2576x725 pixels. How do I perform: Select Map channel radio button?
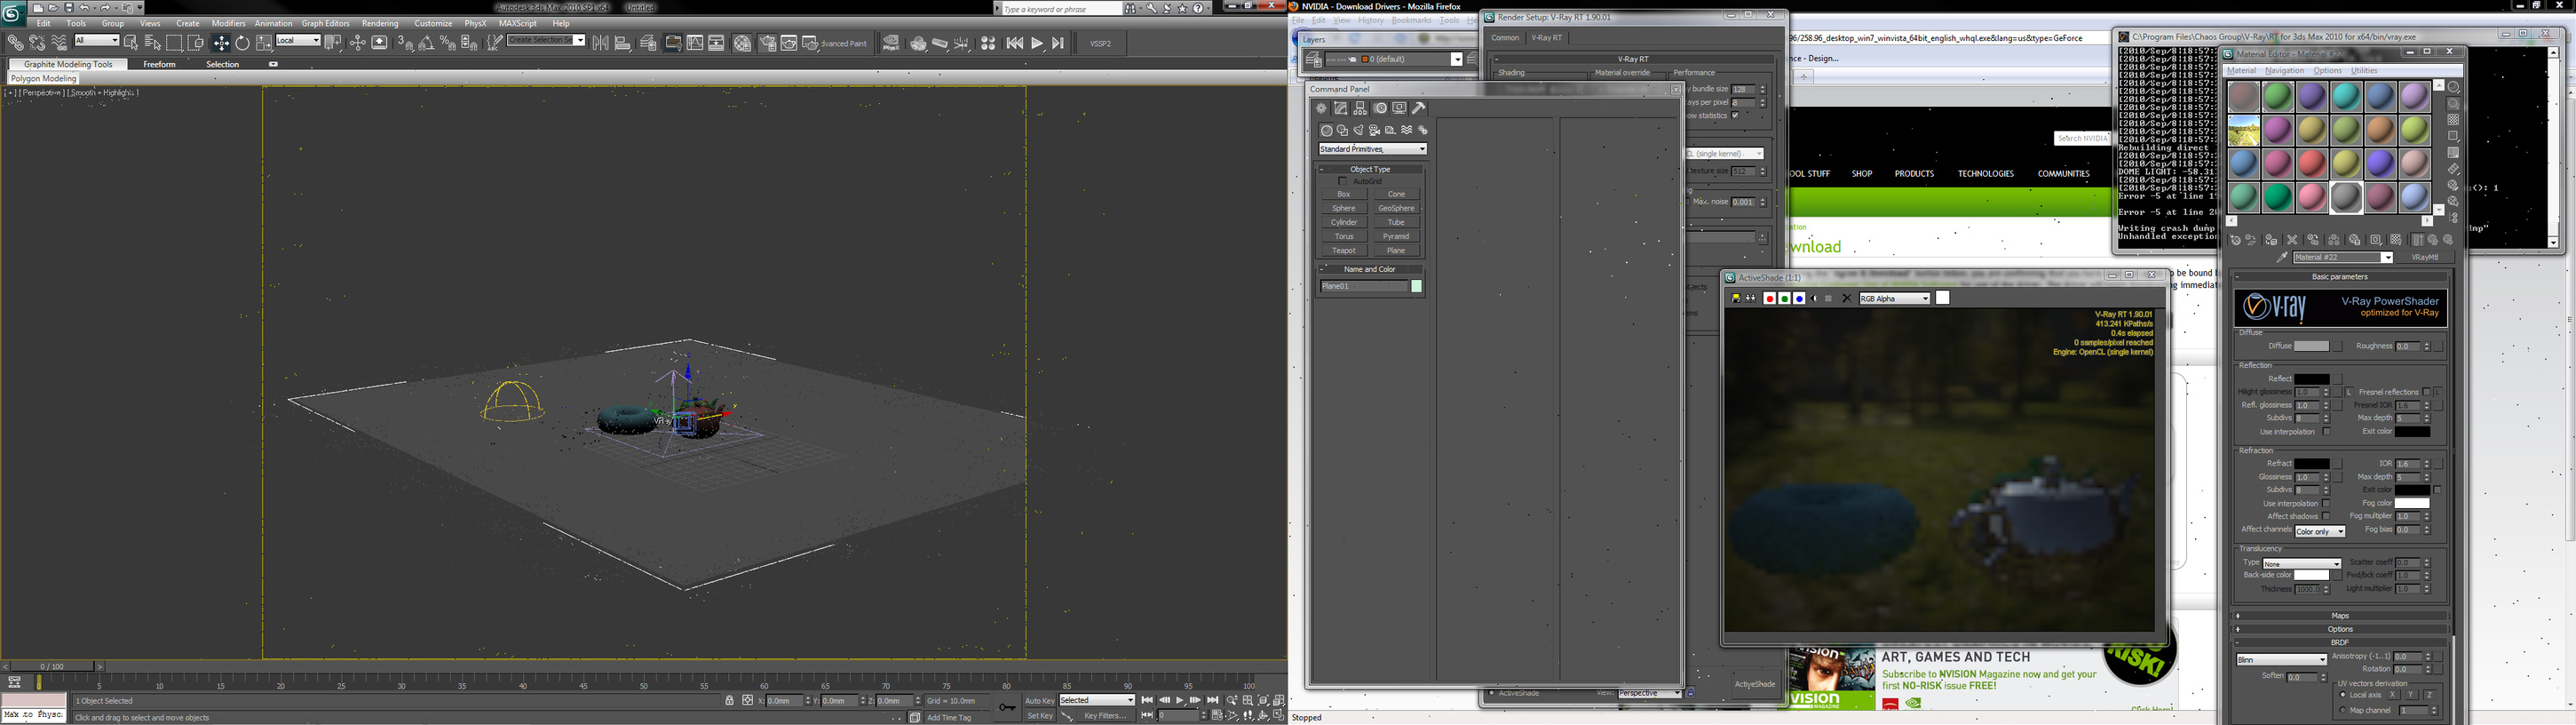[2343, 710]
